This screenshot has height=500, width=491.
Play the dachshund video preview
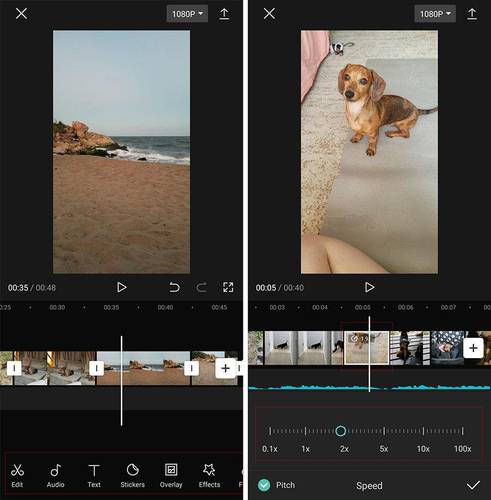(x=369, y=287)
